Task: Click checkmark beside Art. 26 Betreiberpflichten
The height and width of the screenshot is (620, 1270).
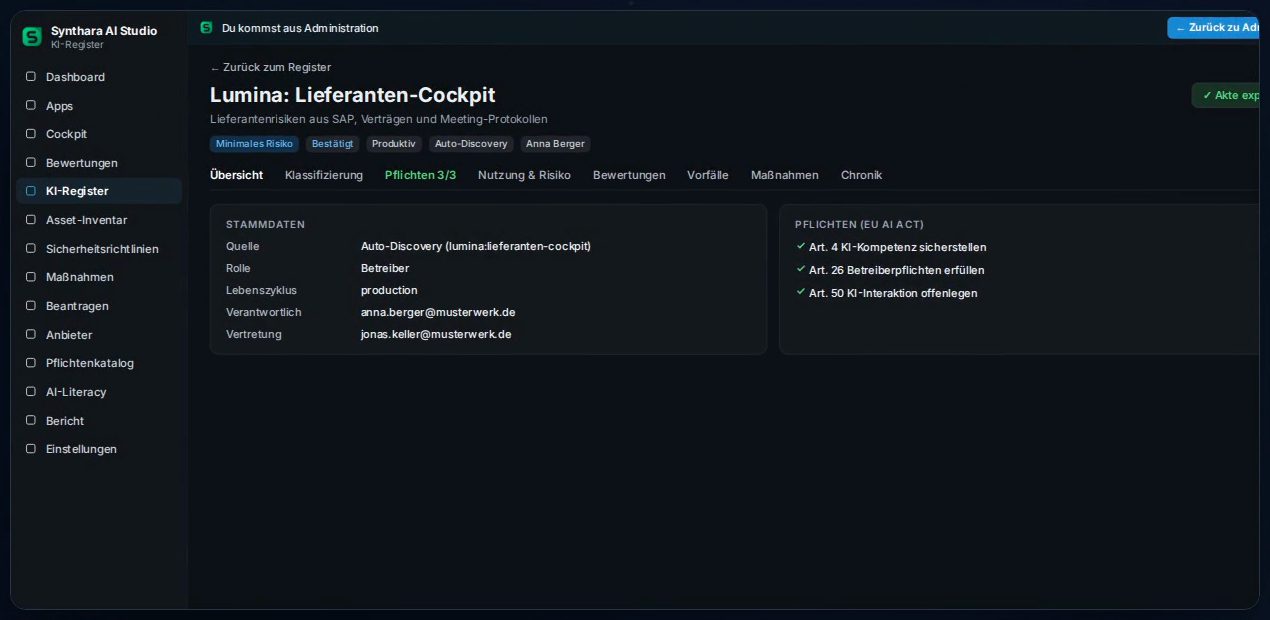Action: [x=801, y=269]
